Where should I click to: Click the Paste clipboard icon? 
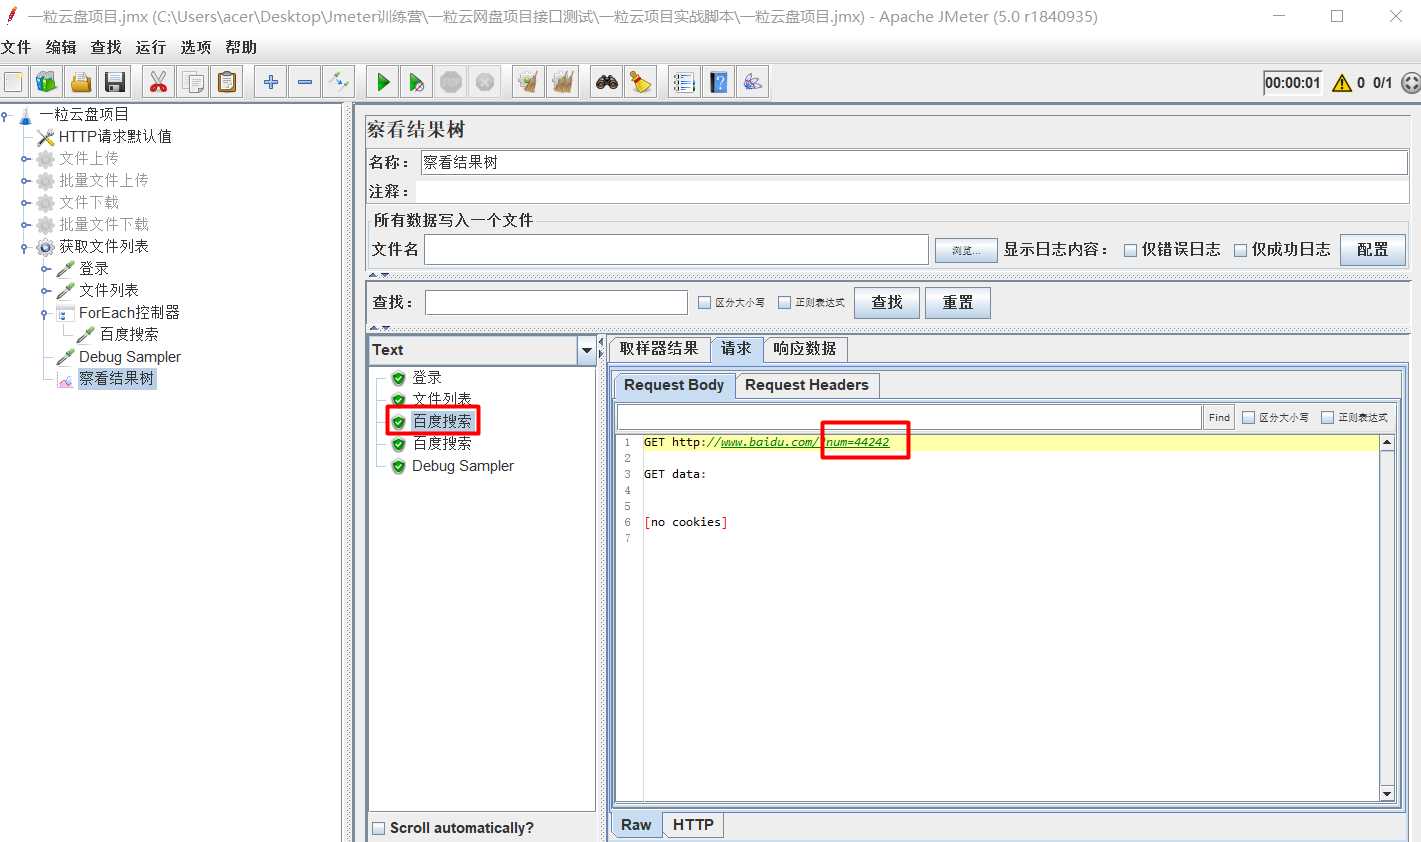pos(228,82)
